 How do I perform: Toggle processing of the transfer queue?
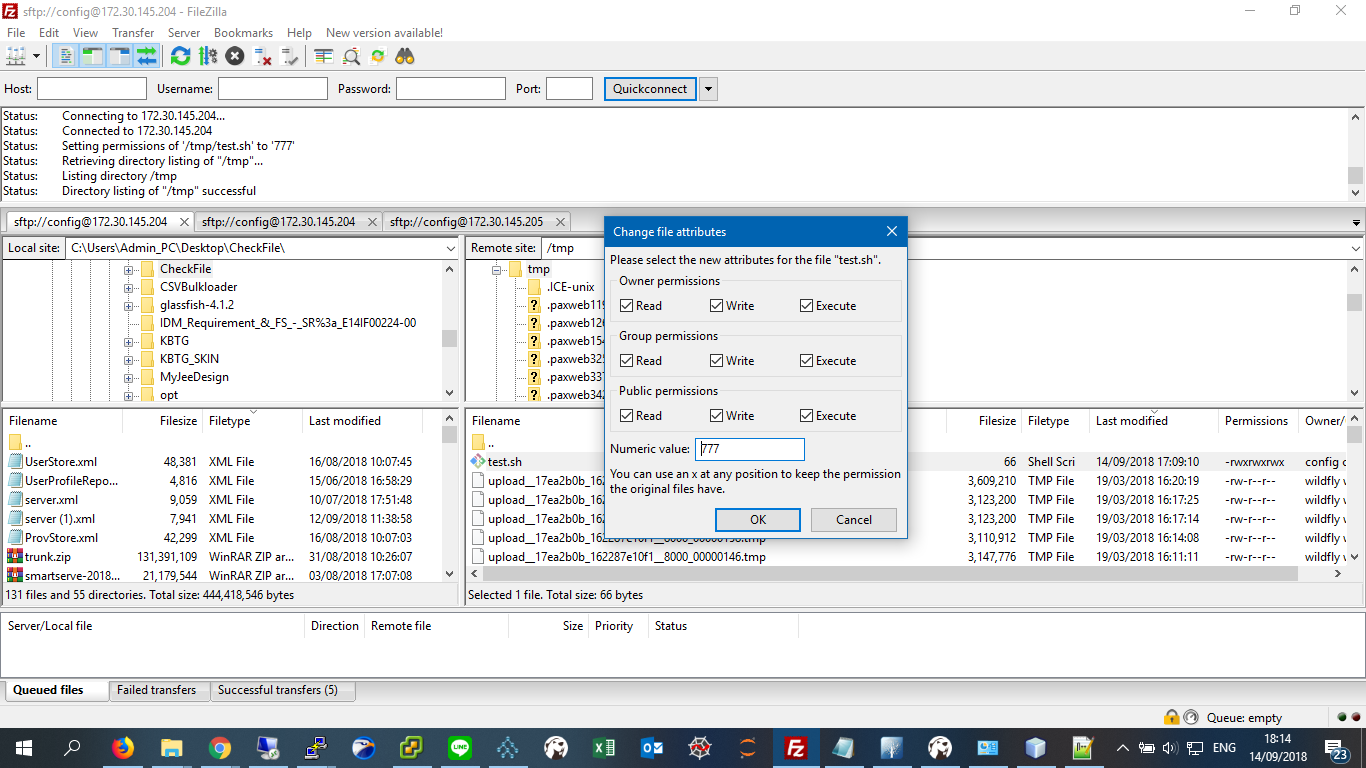207,57
